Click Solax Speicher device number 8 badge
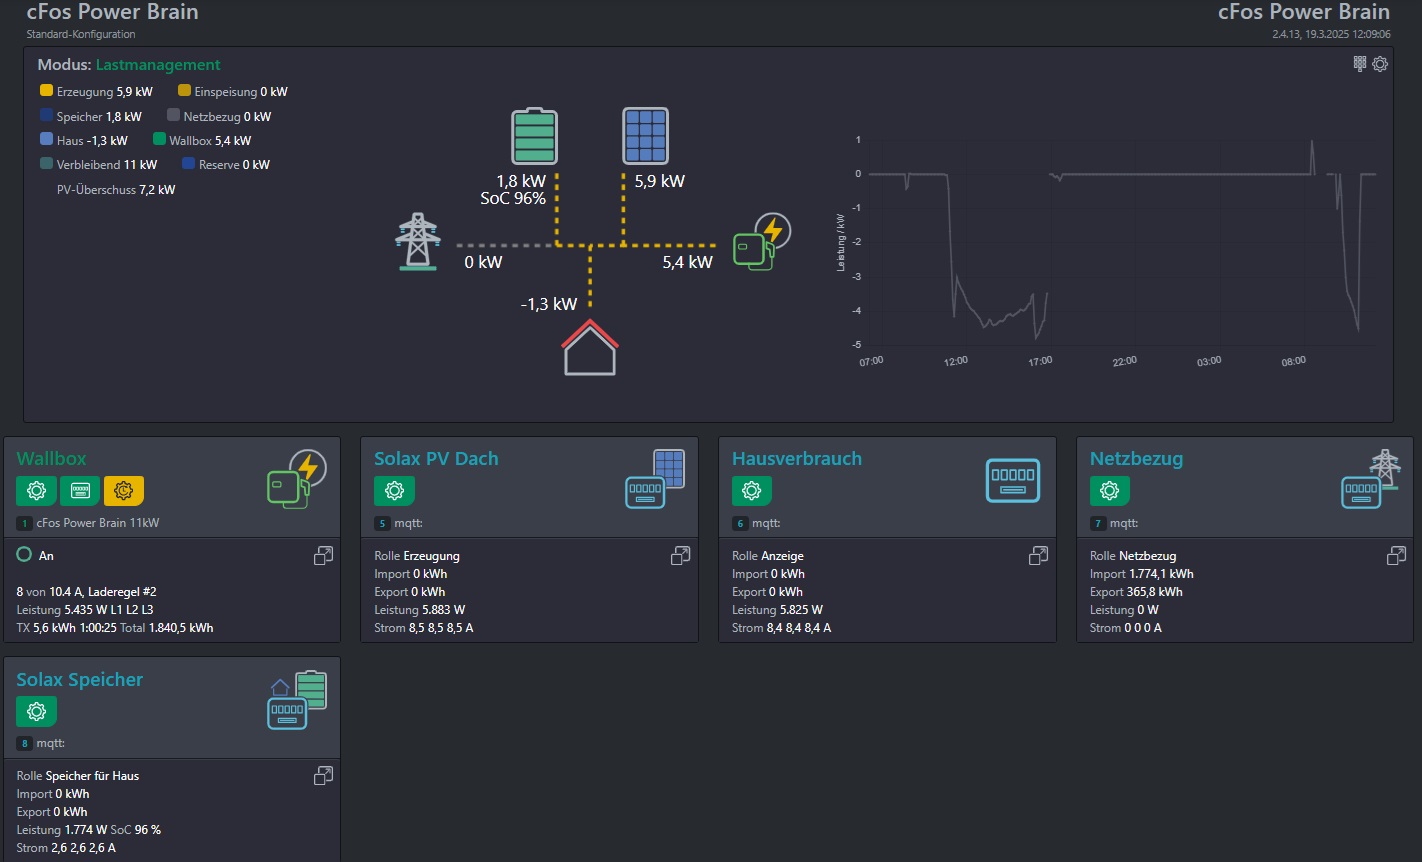 tap(24, 744)
